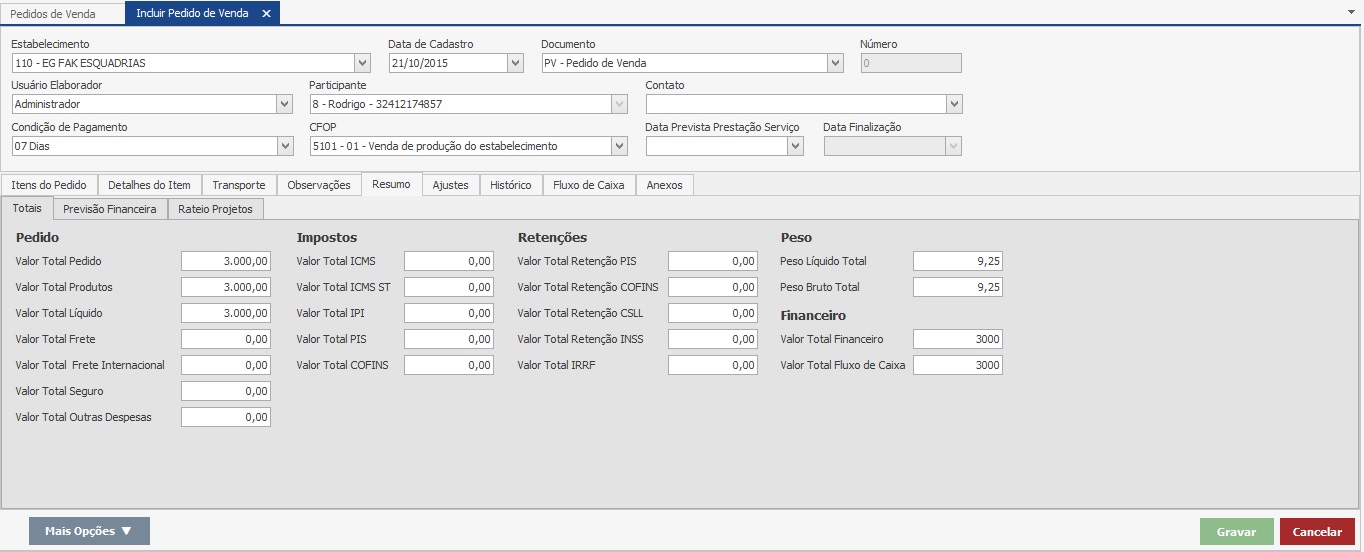Open the CFOP dropdown list
The image size is (1364, 552).
[x=620, y=146]
